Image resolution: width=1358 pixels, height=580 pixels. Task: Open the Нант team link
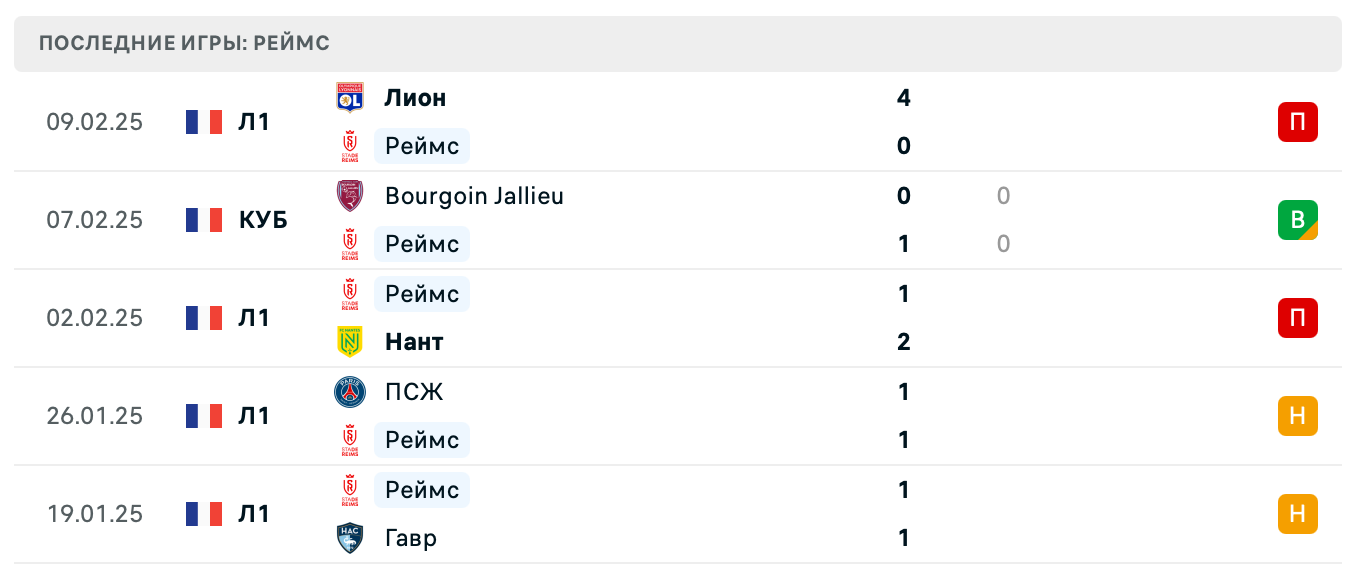point(414,342)
